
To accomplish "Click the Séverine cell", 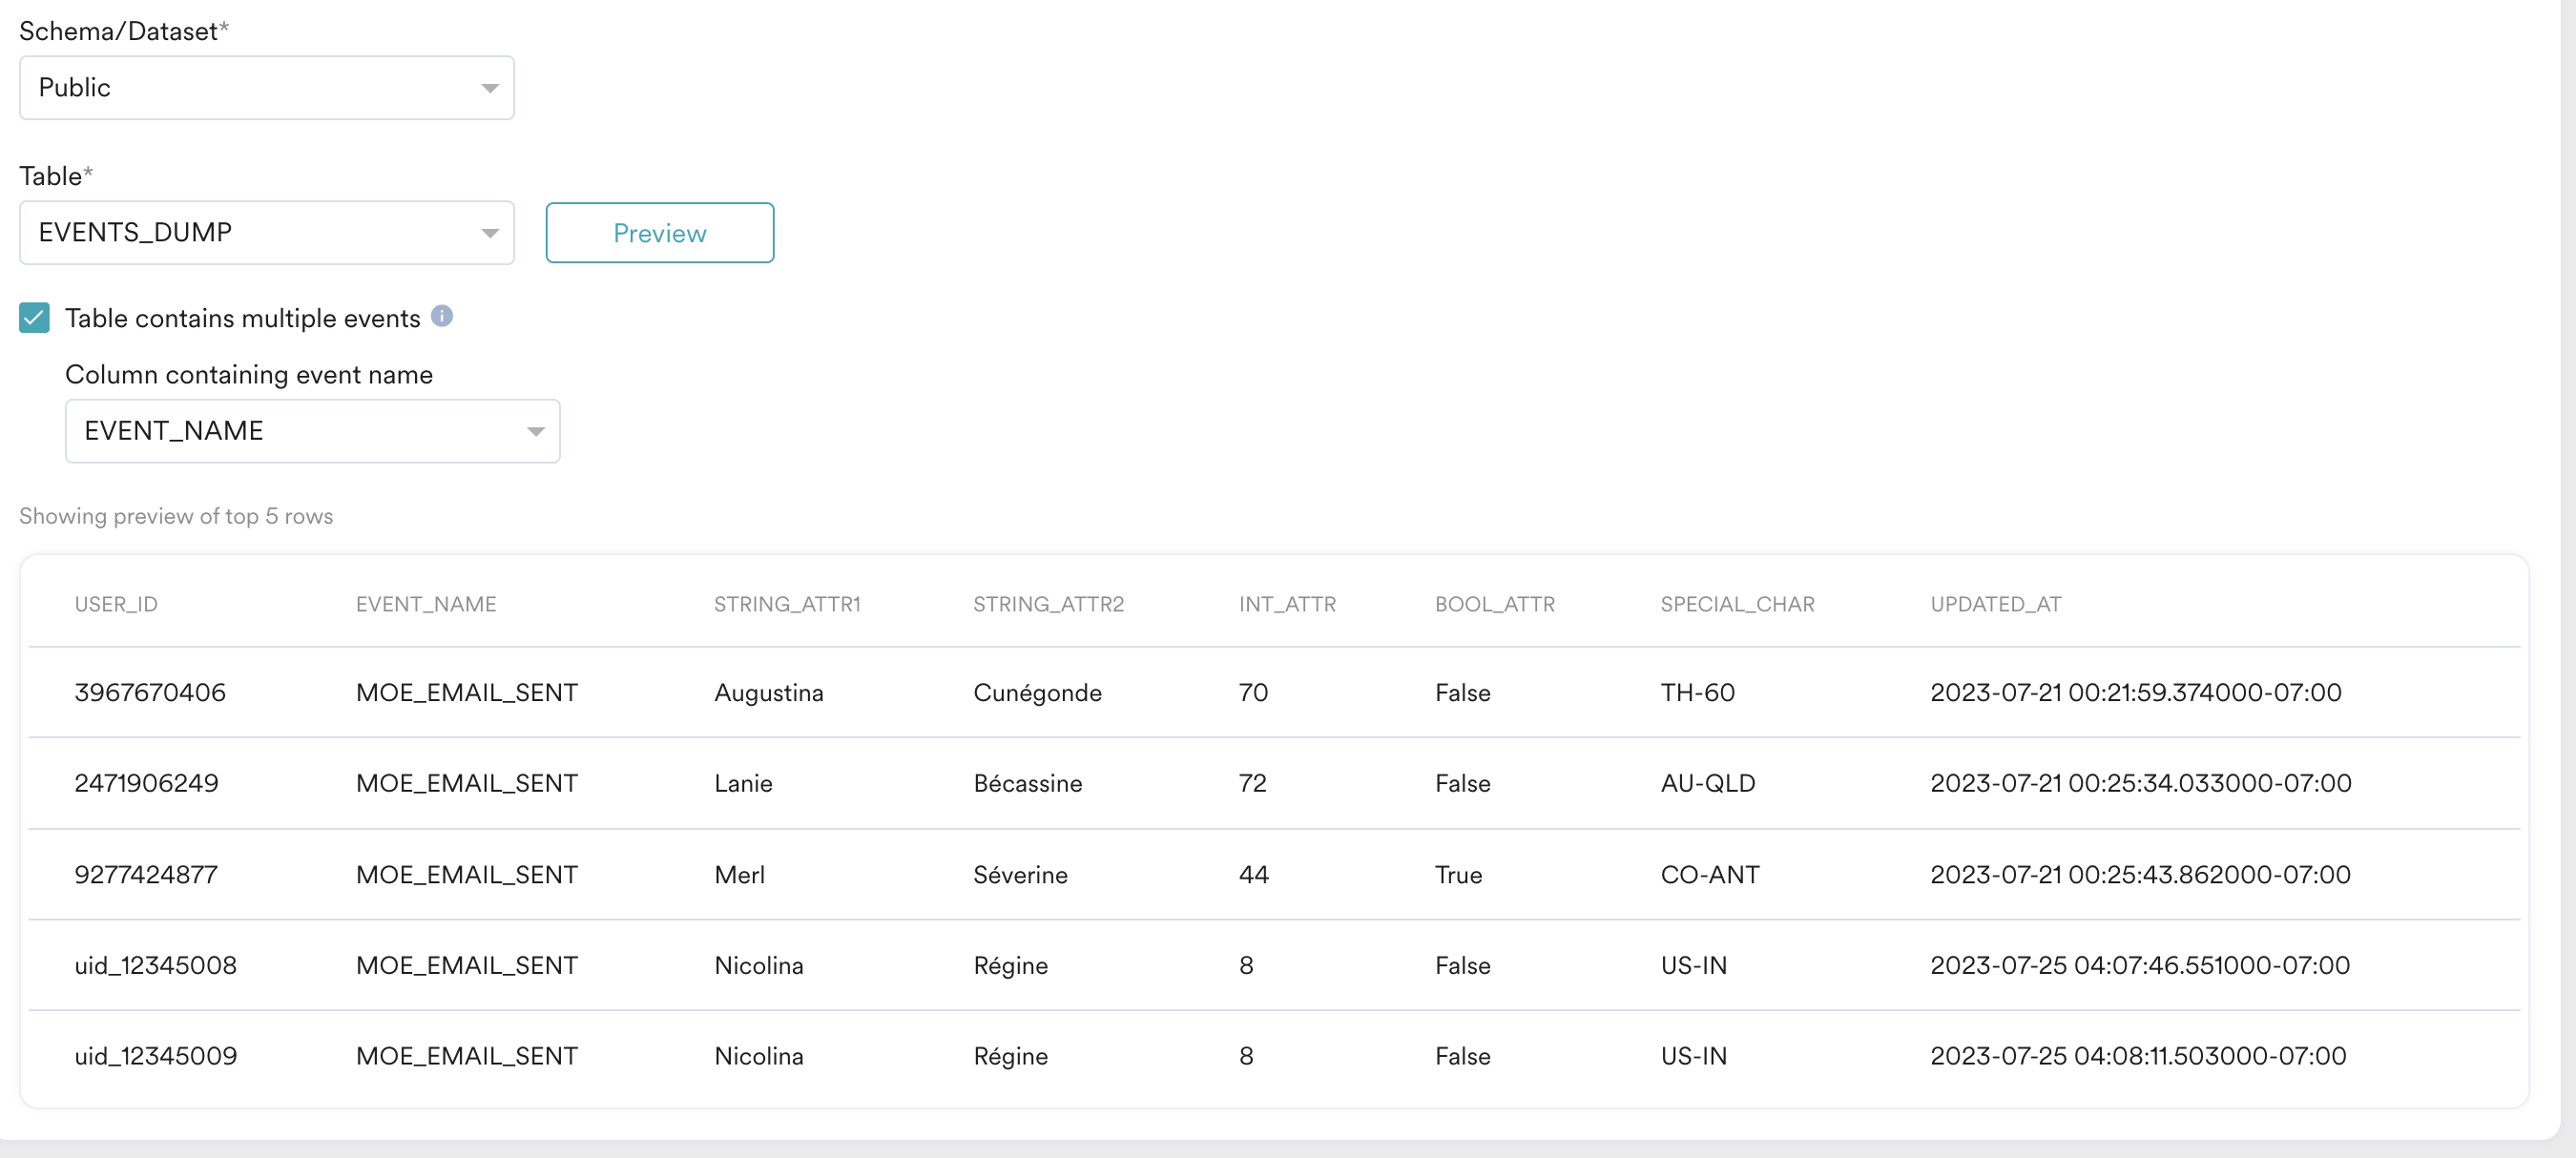I will point(1020,875).
